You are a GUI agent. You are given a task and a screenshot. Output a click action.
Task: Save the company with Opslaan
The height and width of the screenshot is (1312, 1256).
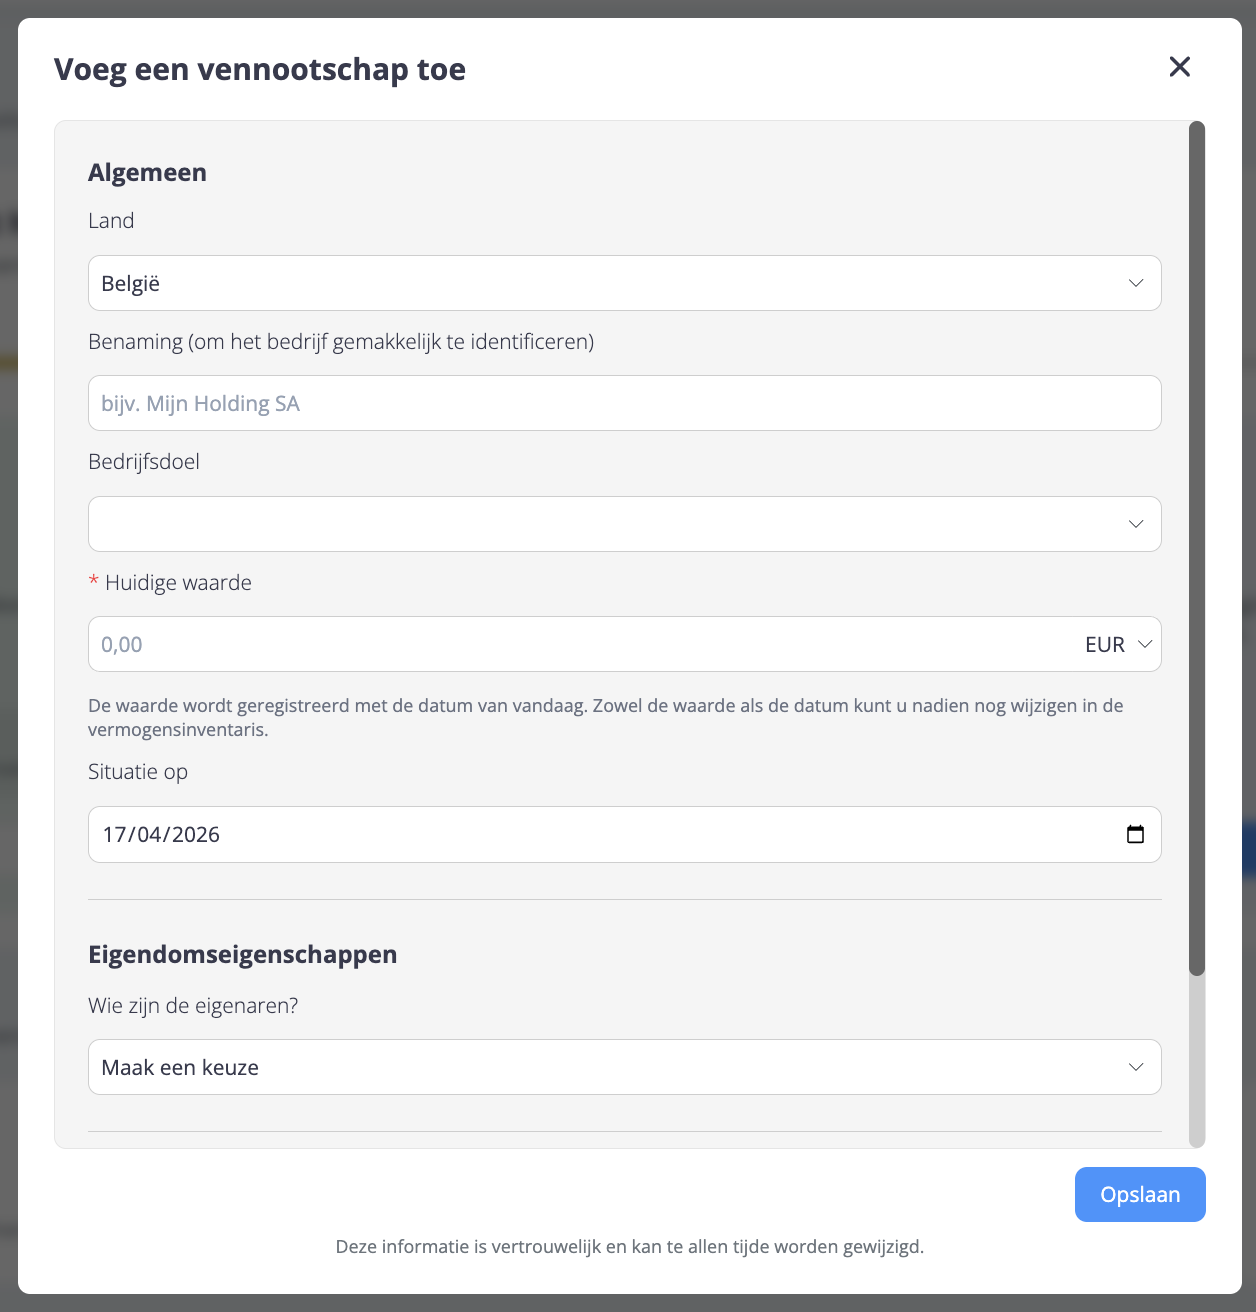[x=1139, y=1194]
